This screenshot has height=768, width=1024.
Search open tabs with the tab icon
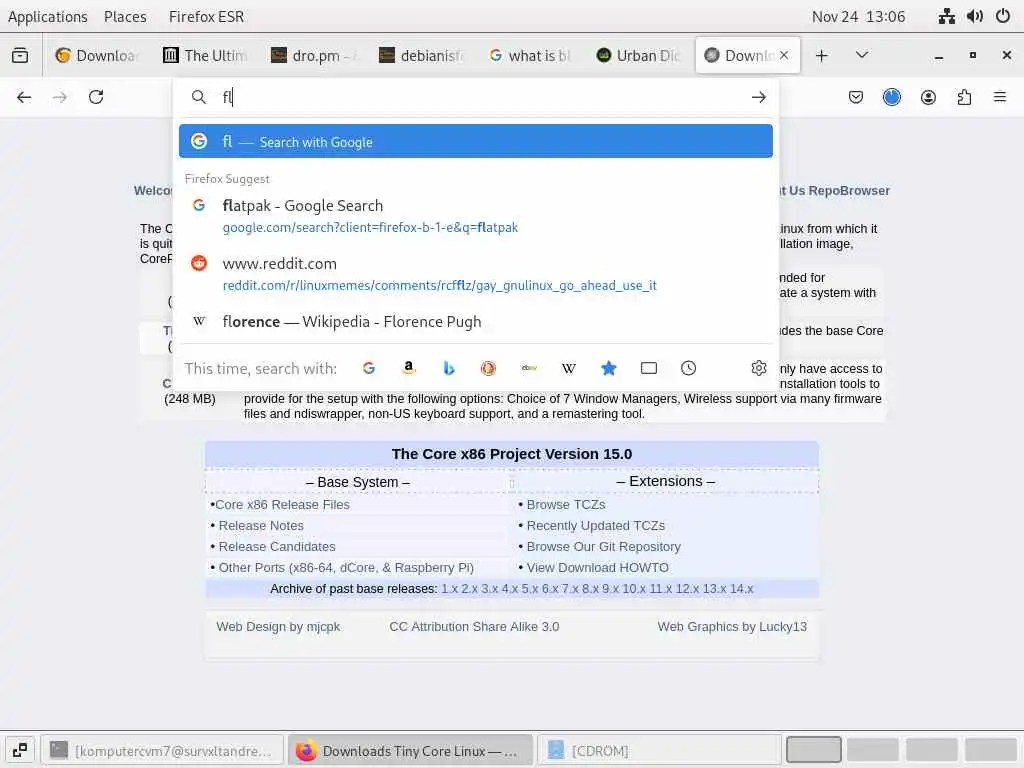tap(648, 368)
